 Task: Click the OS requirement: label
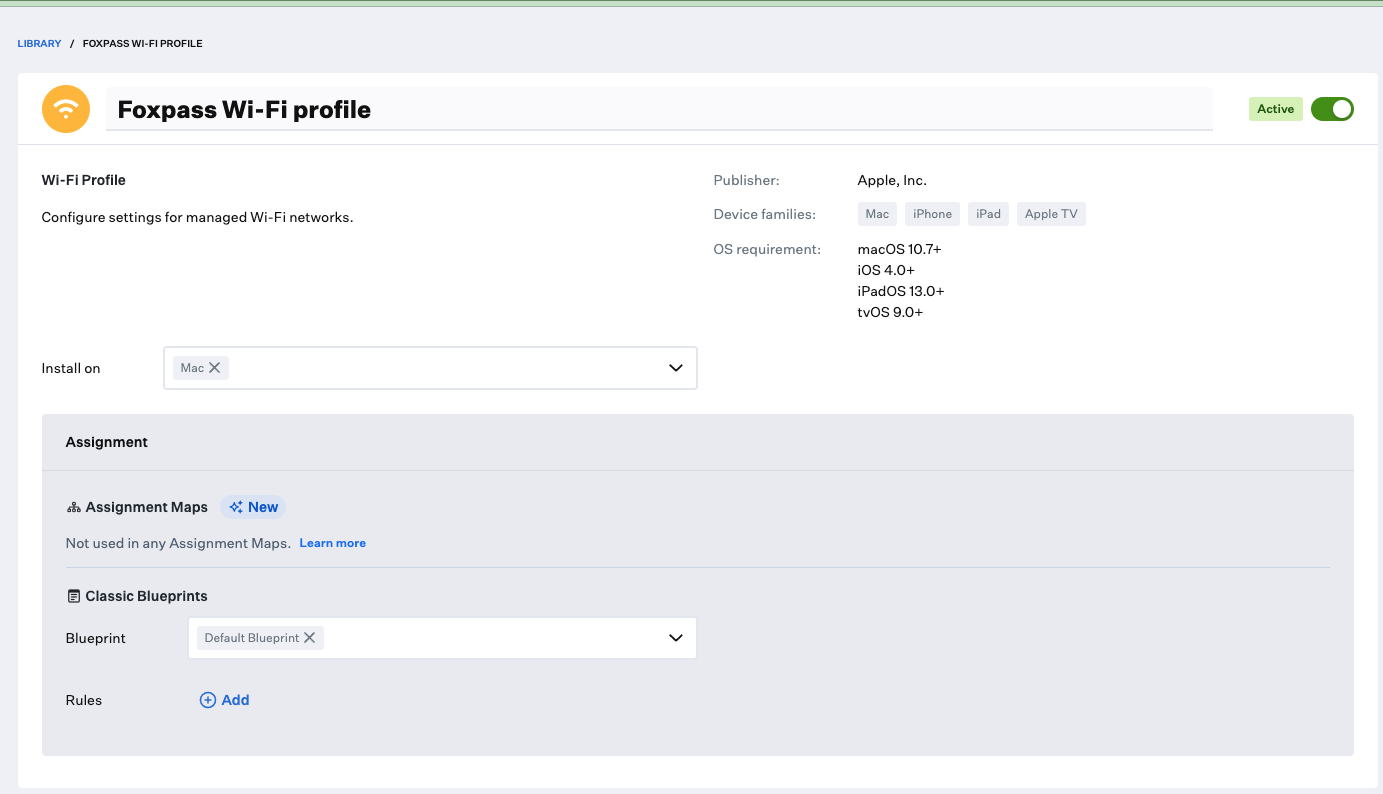tap(767, 249)
